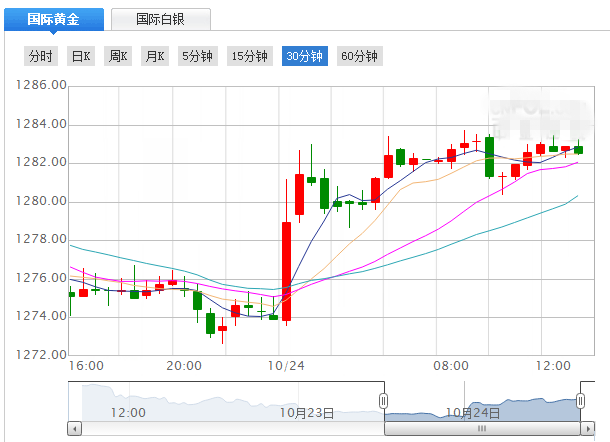Open the 国际白银 tab
Image resolution: width=610 pixels, height=442 pixels.
tap(160, 19)
